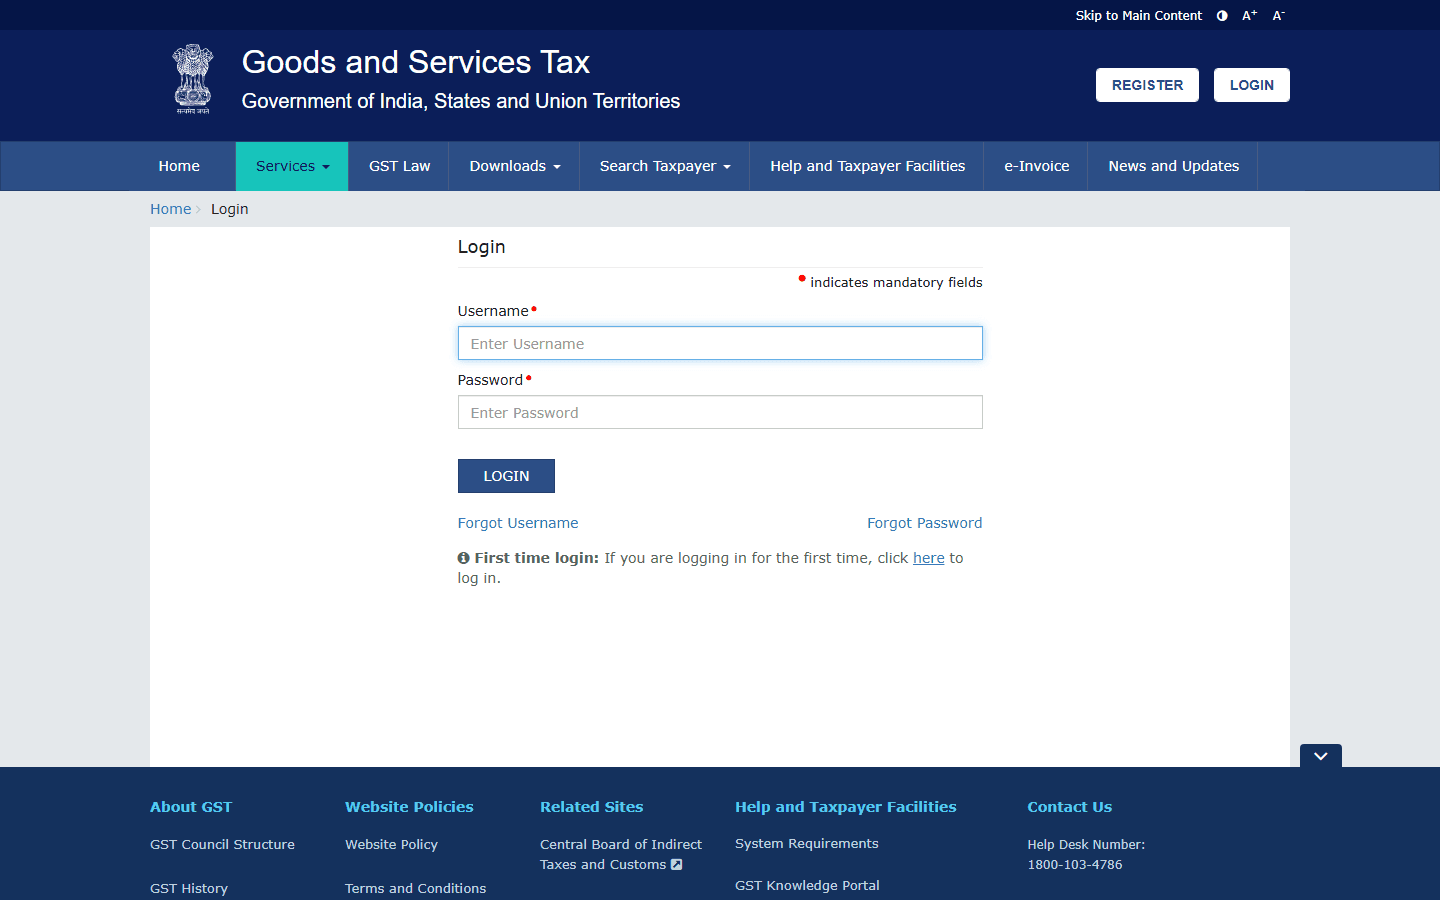This screenshot has height=900, width=1440.
Task: Open Terms and Conditions footer link
Action: click(x=416, y=888)
